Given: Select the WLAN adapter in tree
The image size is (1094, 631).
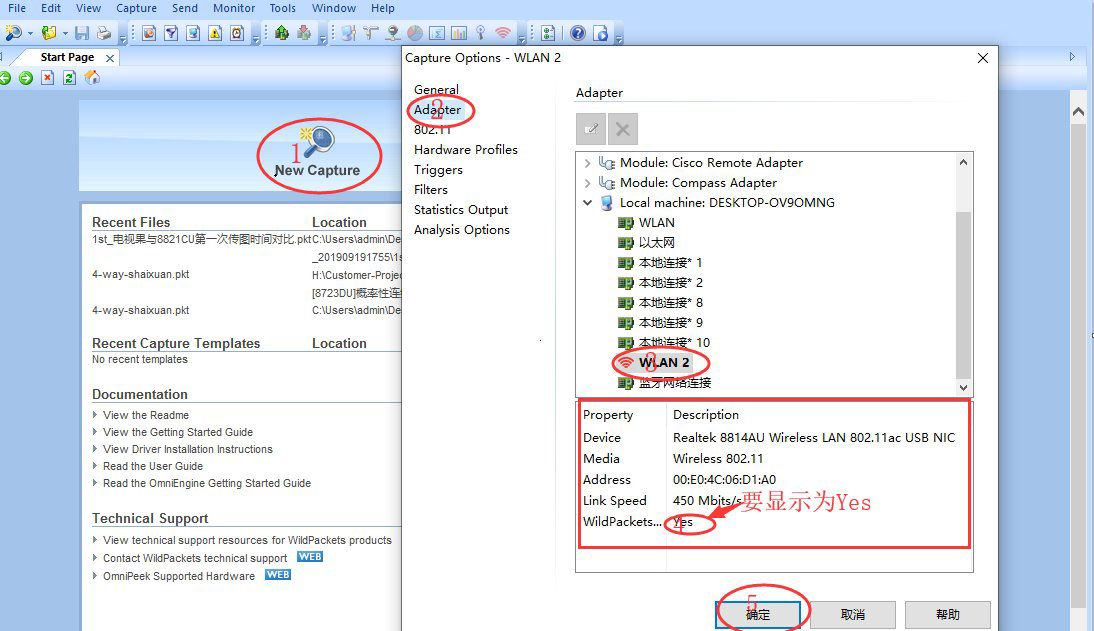Looking at the screenshot, I should (x=657, y=223).
